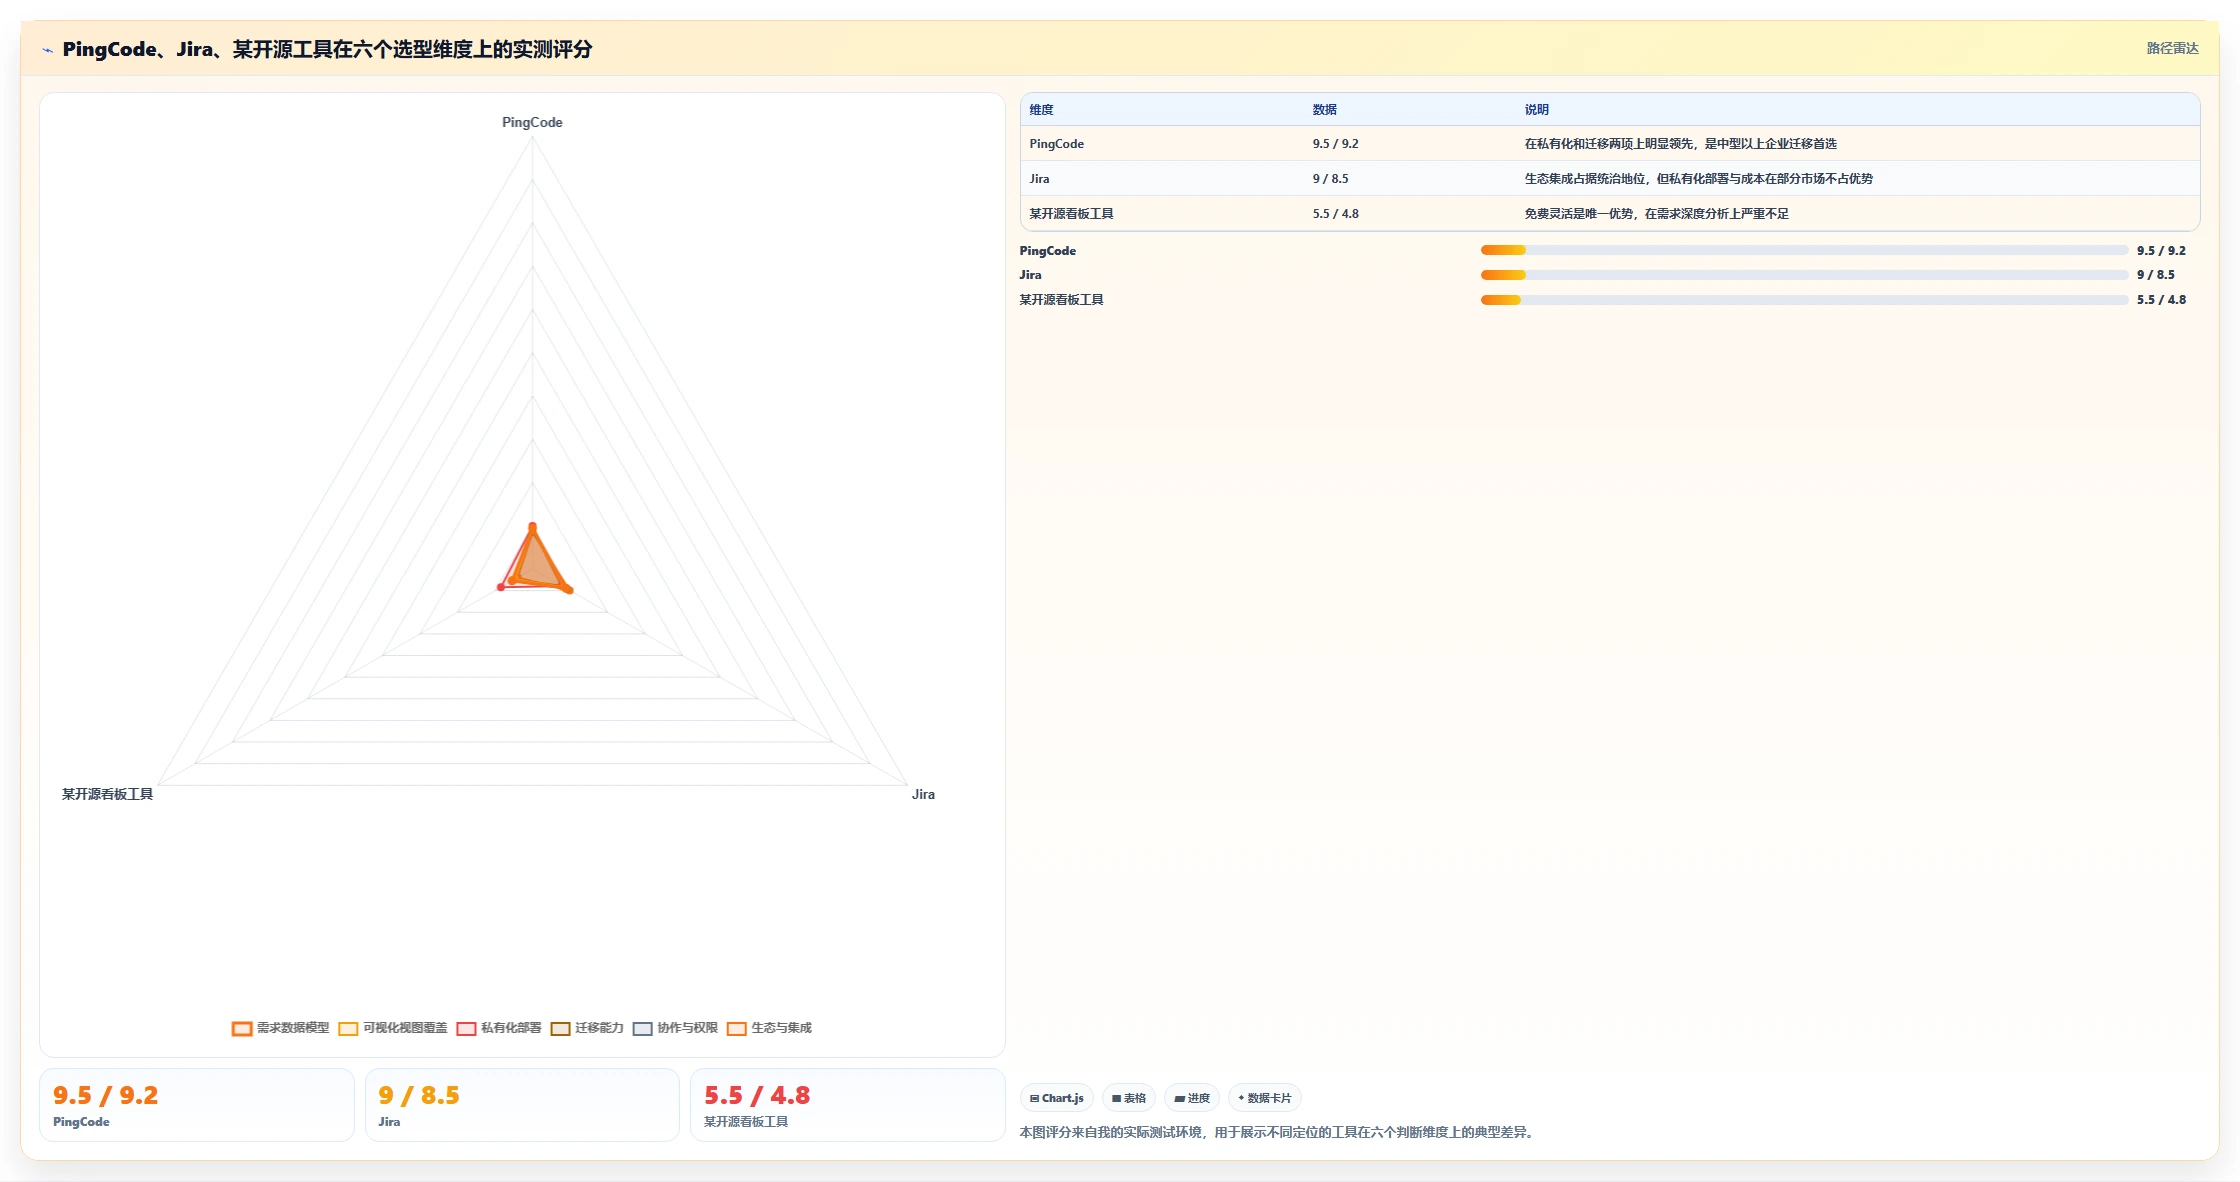
Task: Click the 5.5 / 4.8 table cell
Action: pyautogui.click(x=1336, y=214)
